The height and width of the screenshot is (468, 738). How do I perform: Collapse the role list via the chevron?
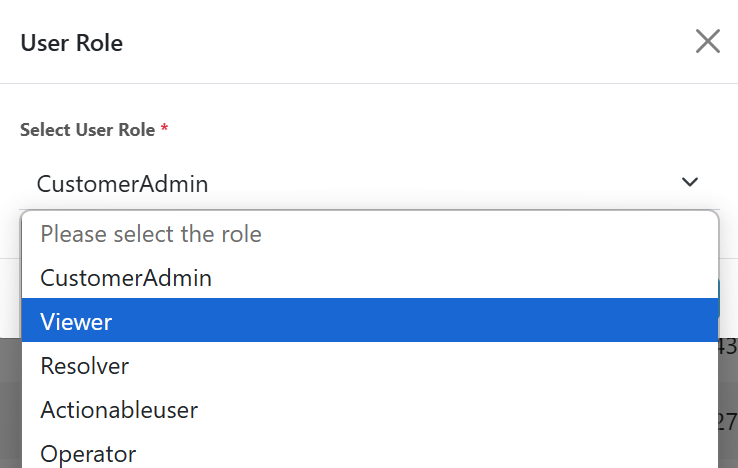click(x=689, y=182)
